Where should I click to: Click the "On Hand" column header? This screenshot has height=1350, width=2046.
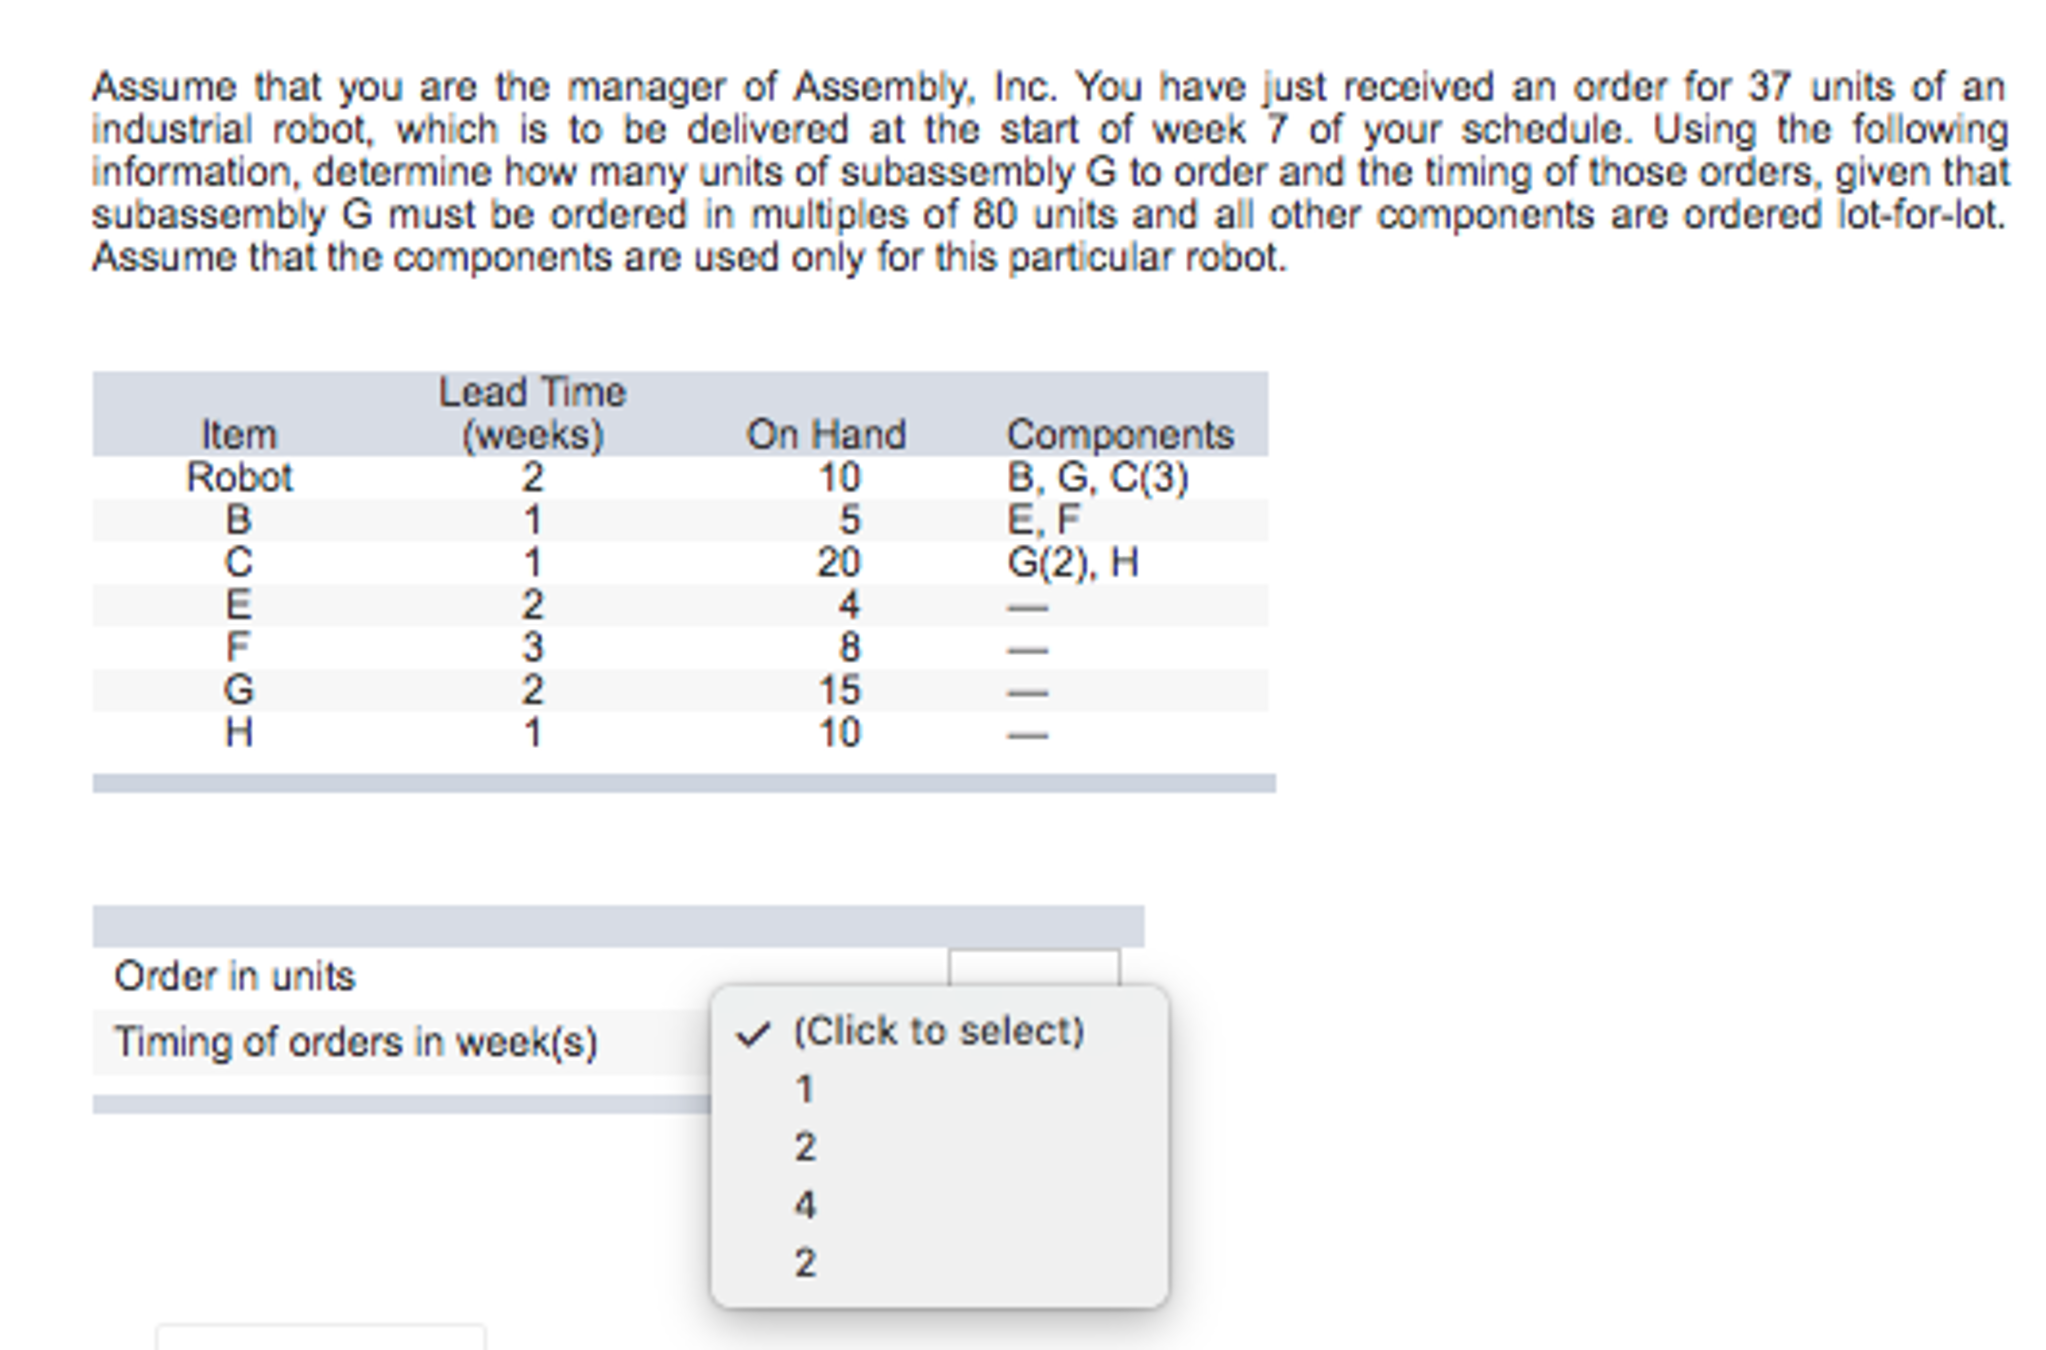(826, 435)
